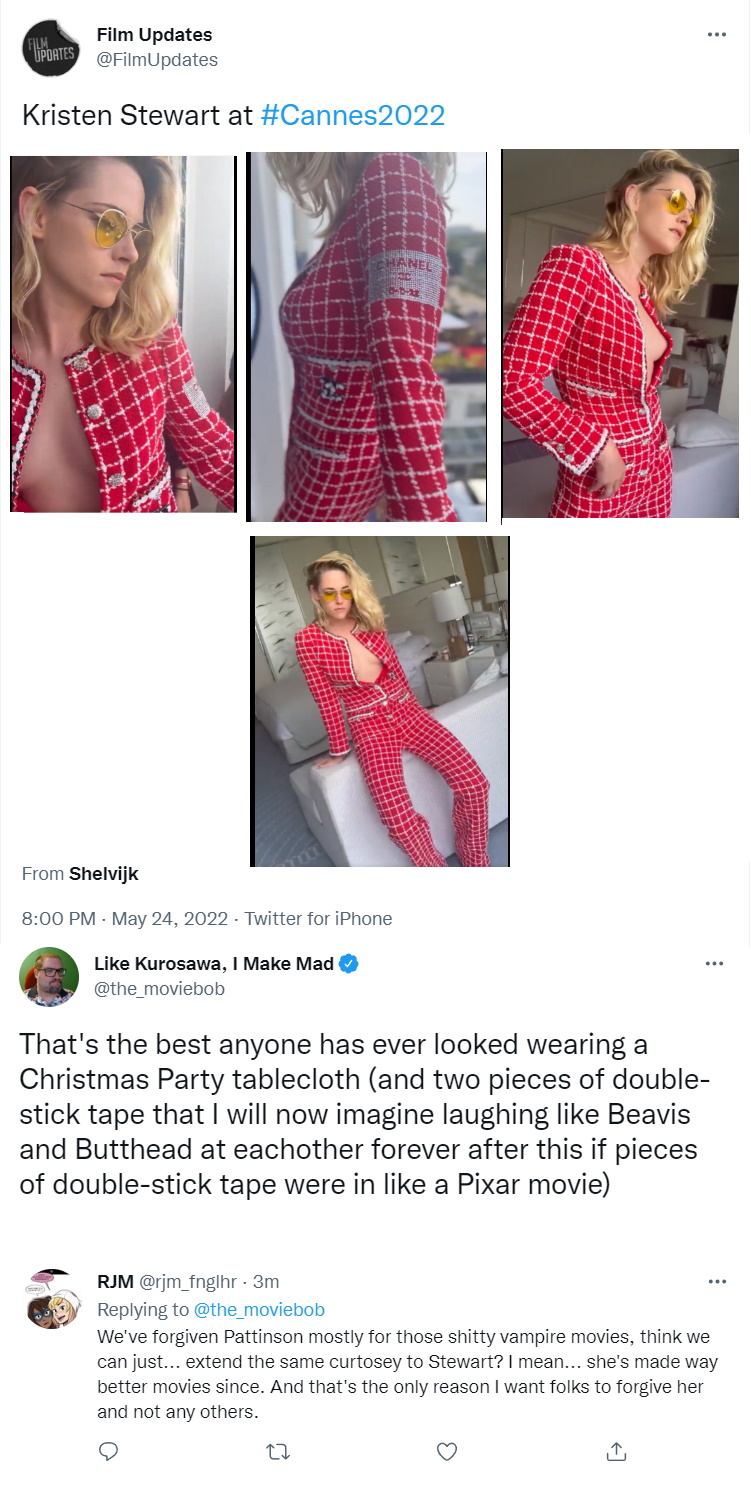Open the_moviebob profile avatar
Screen dimensions: 751x1489
click(49, 976)
